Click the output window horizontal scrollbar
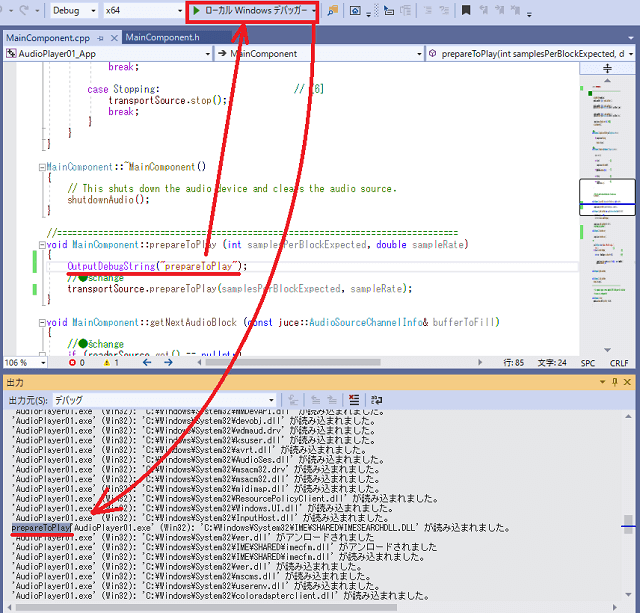This screenshot has height=613, width=640. coord(206,608)
